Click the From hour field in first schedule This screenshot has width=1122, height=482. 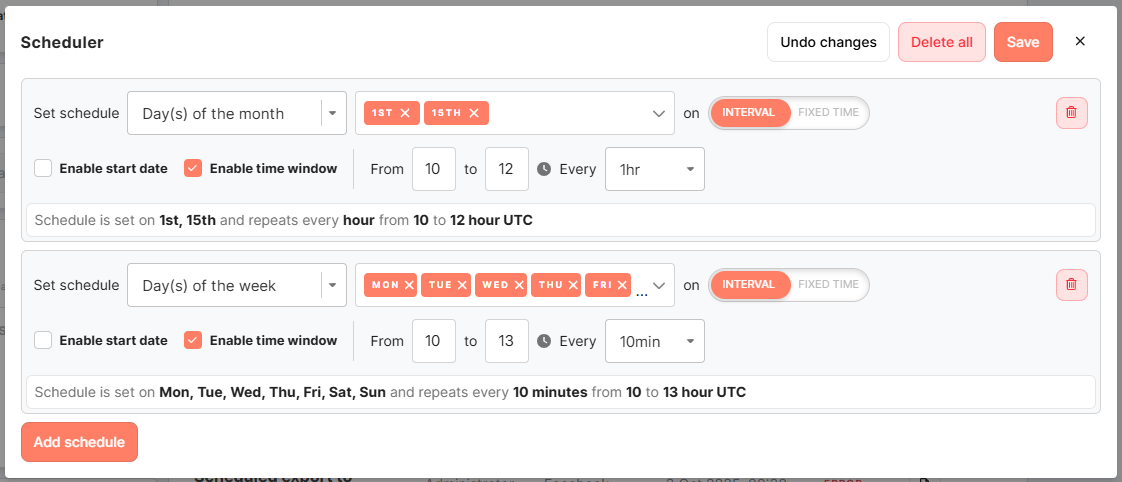point(434,170)
